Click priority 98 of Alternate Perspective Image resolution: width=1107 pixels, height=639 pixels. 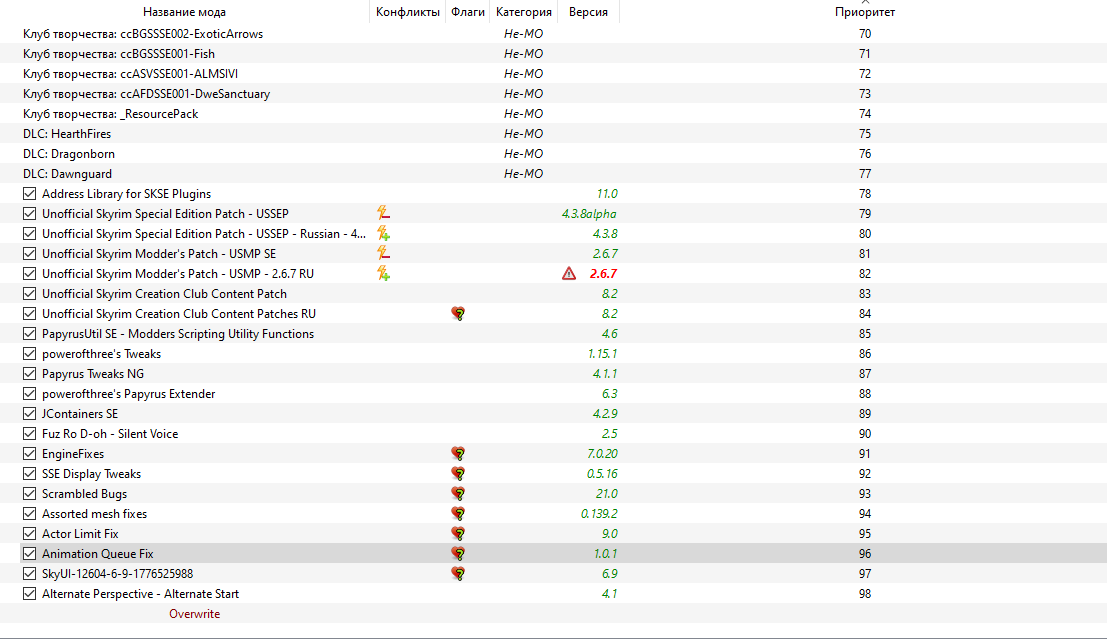(865, 593)
